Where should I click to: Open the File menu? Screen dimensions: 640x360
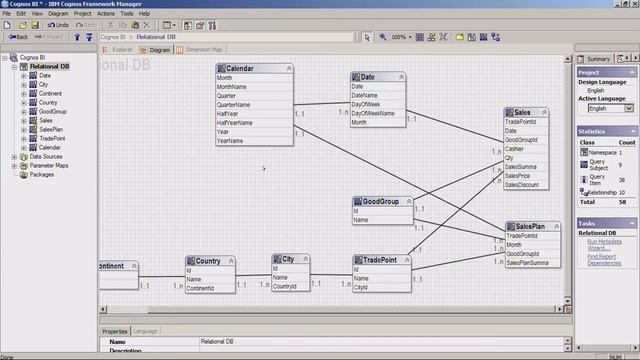coord(7,13)
